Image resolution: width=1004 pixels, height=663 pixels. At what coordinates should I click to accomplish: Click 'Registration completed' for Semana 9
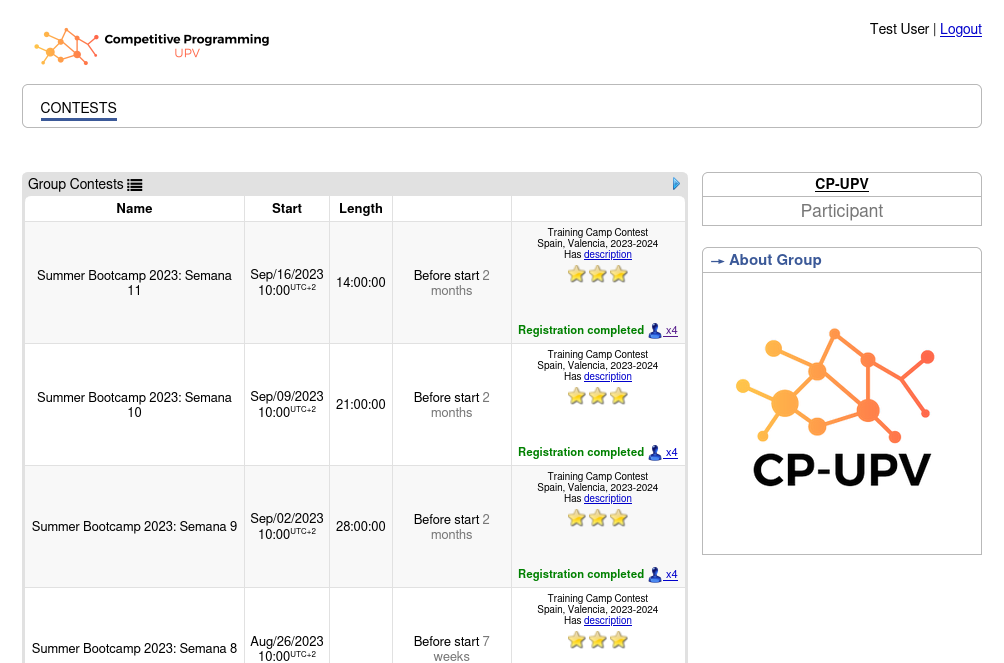point(581,575)
